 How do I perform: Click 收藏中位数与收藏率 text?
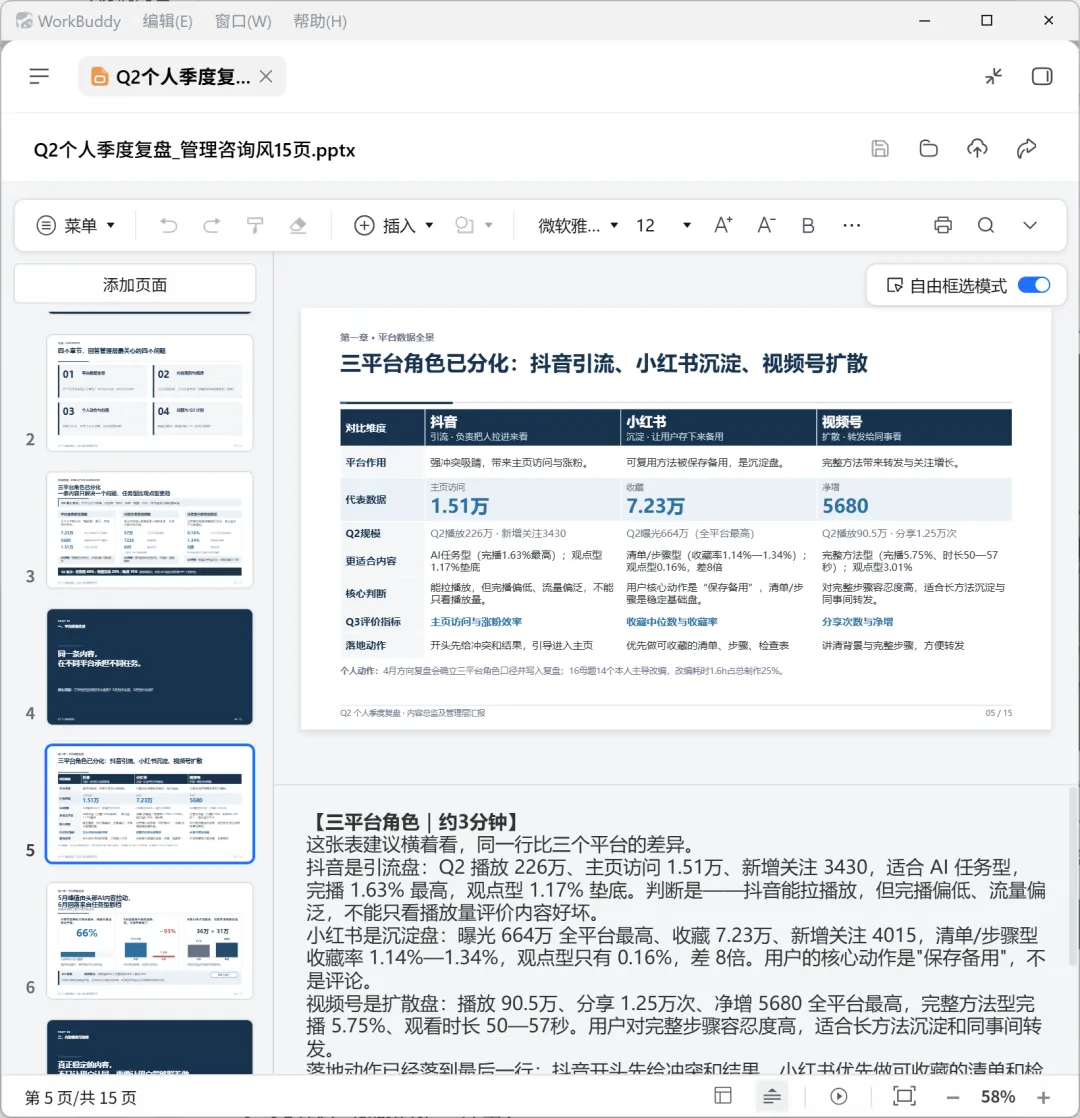672,622
